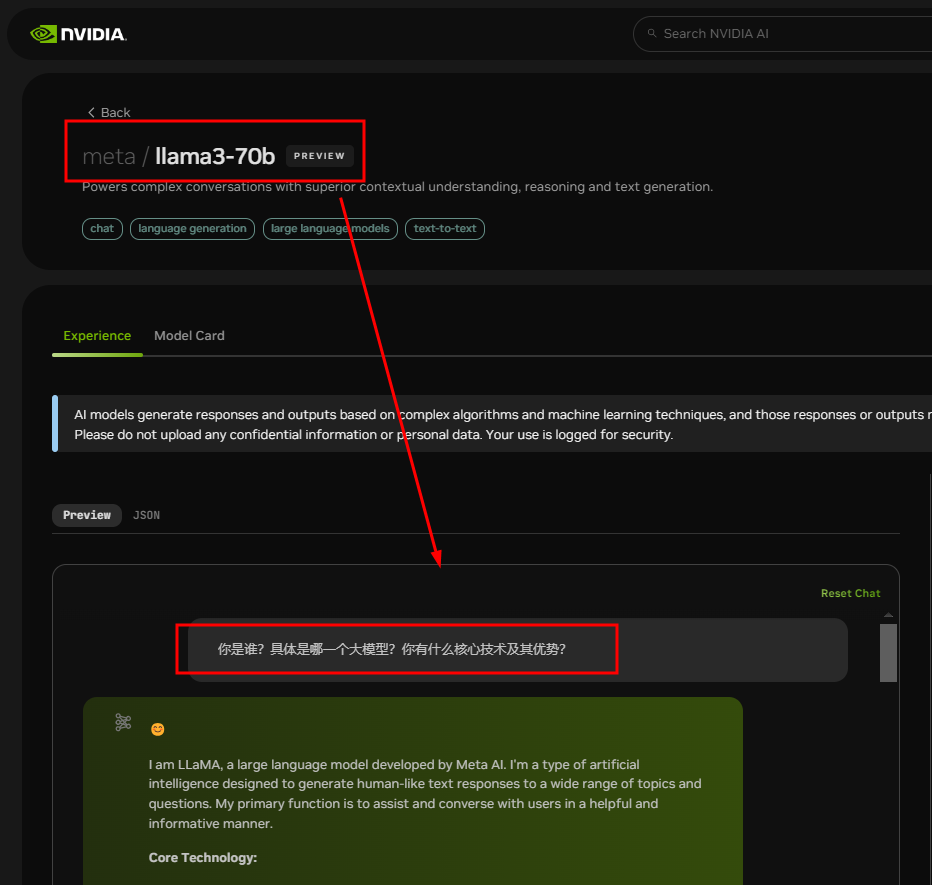The width and height of the screenshot is (932, 885).
Task: Select the Preview output view
Action: 87,515
